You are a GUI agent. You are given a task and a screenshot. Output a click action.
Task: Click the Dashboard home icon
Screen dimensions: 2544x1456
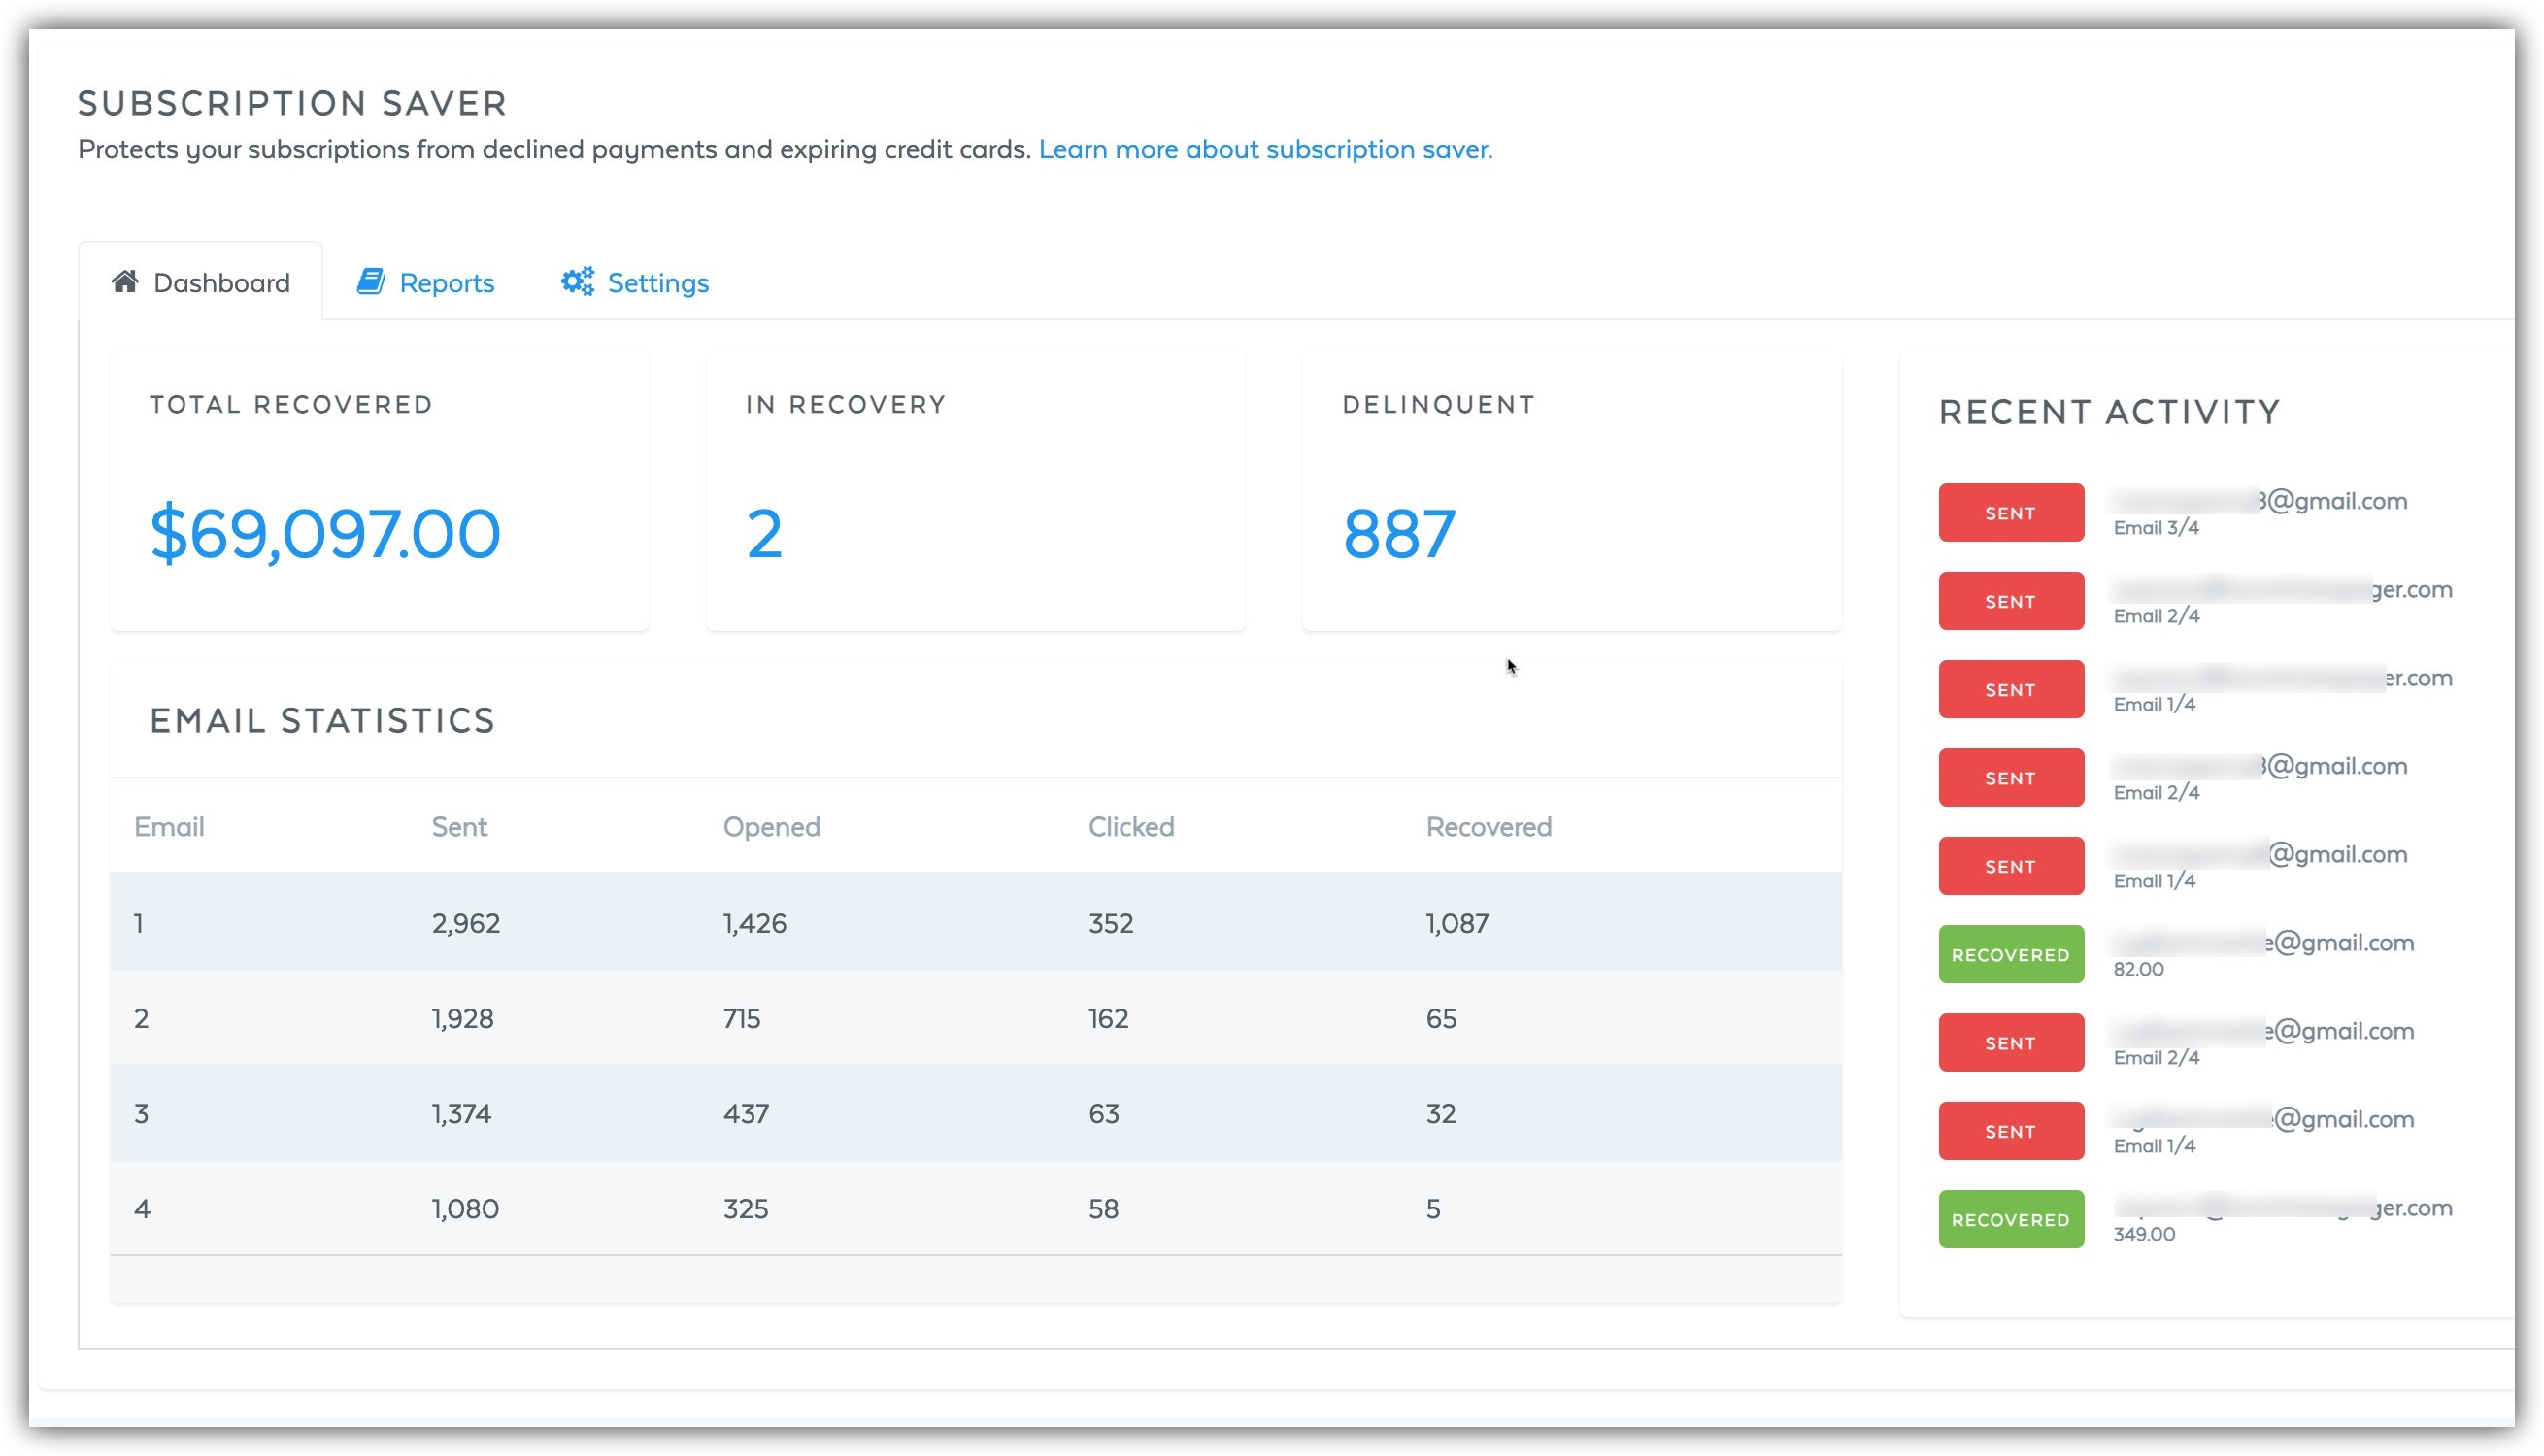pyautogui.click(x=125, y=282)
